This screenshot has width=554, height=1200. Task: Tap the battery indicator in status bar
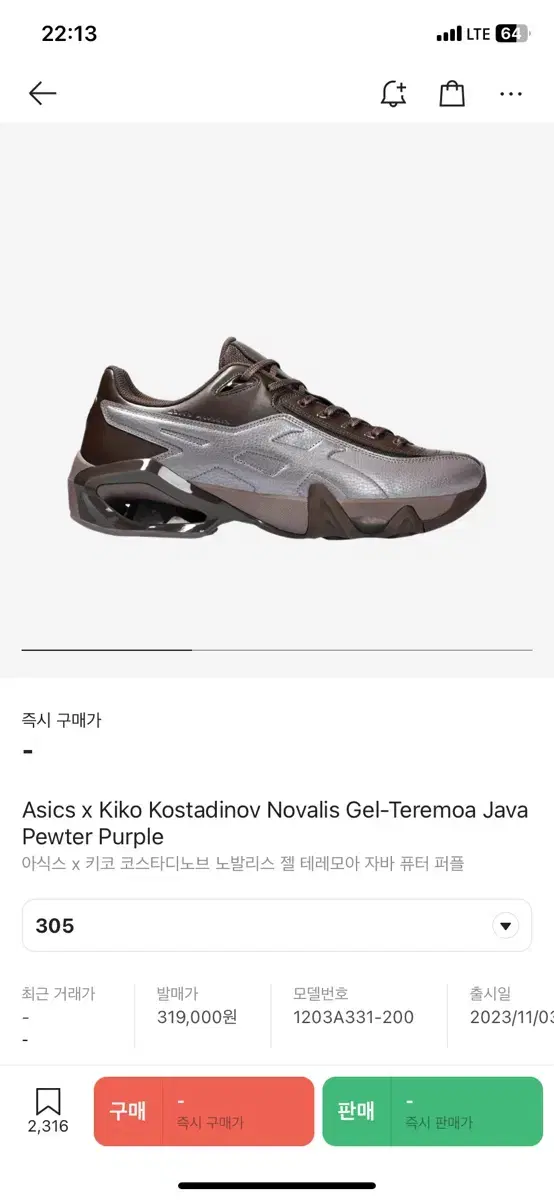pyautogui.click(x=510, y=34)
